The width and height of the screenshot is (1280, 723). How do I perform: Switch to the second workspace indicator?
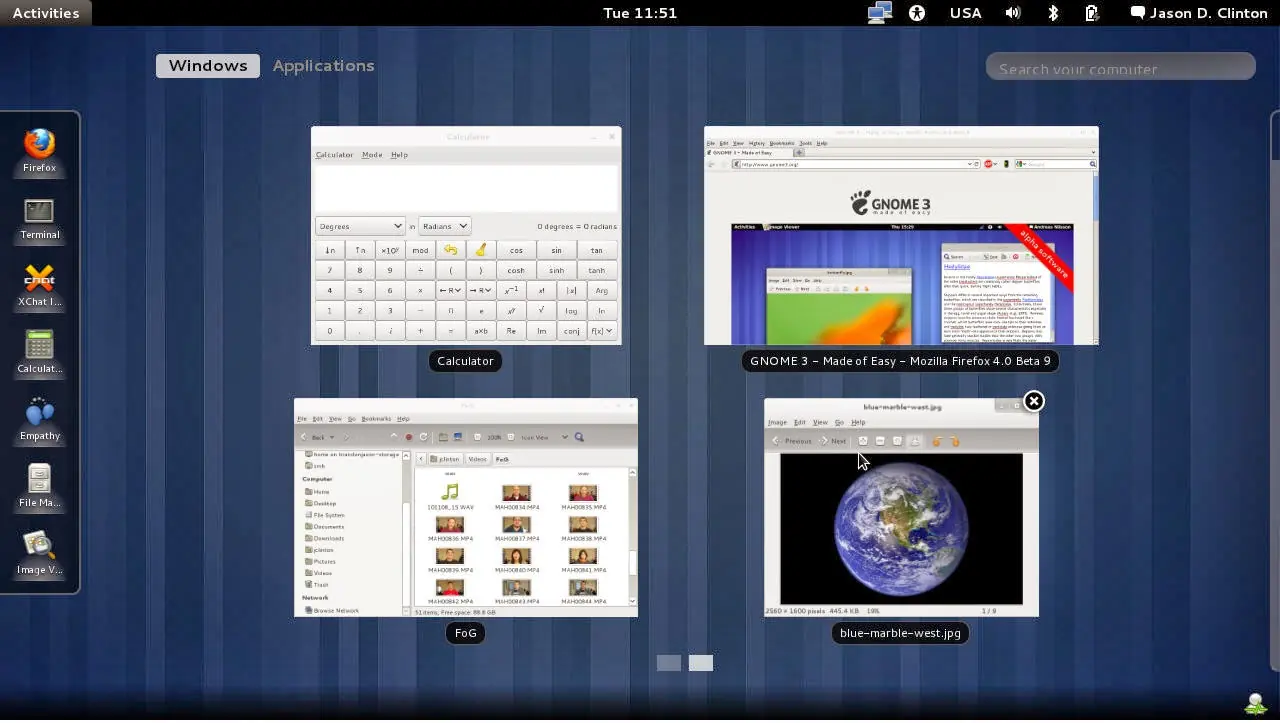tap(701, 663)
